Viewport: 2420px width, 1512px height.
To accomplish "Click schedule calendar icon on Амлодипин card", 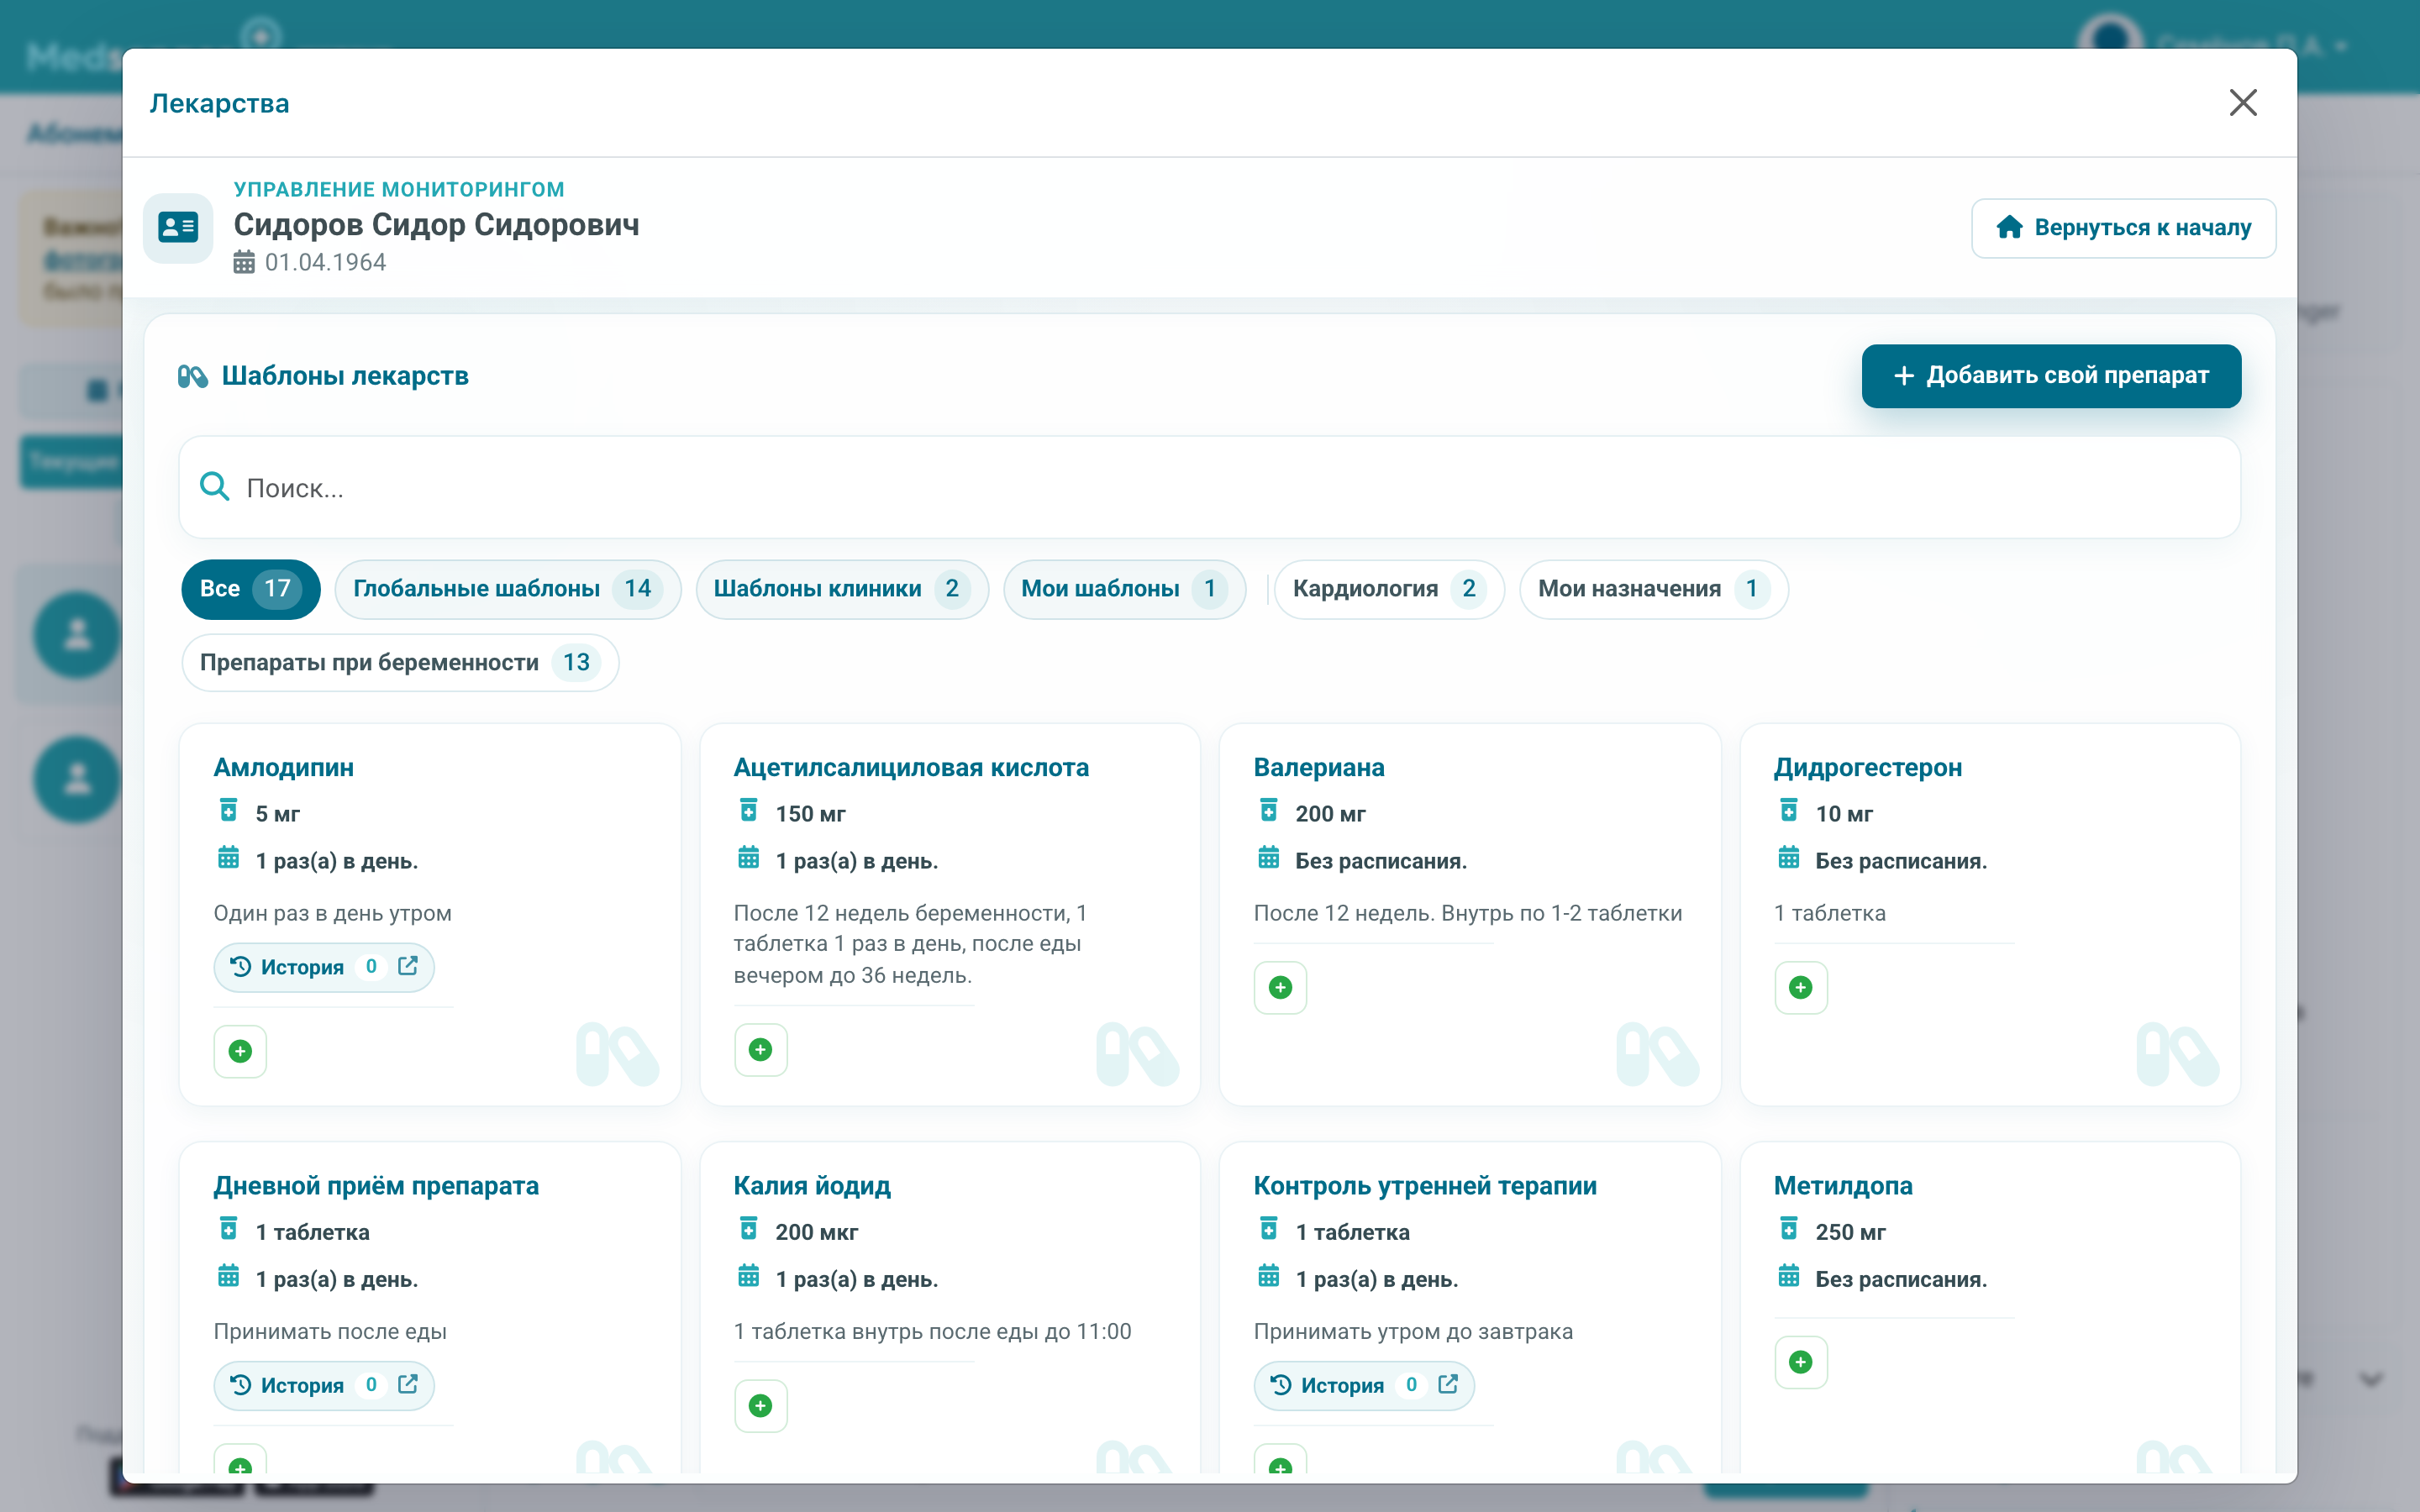I will (x=228, y=858).
